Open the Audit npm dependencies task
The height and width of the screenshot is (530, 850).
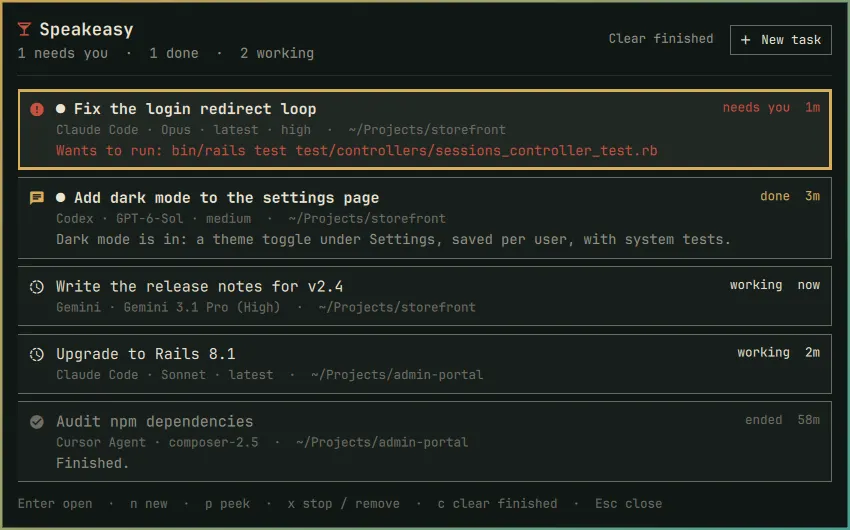[424, 441]
